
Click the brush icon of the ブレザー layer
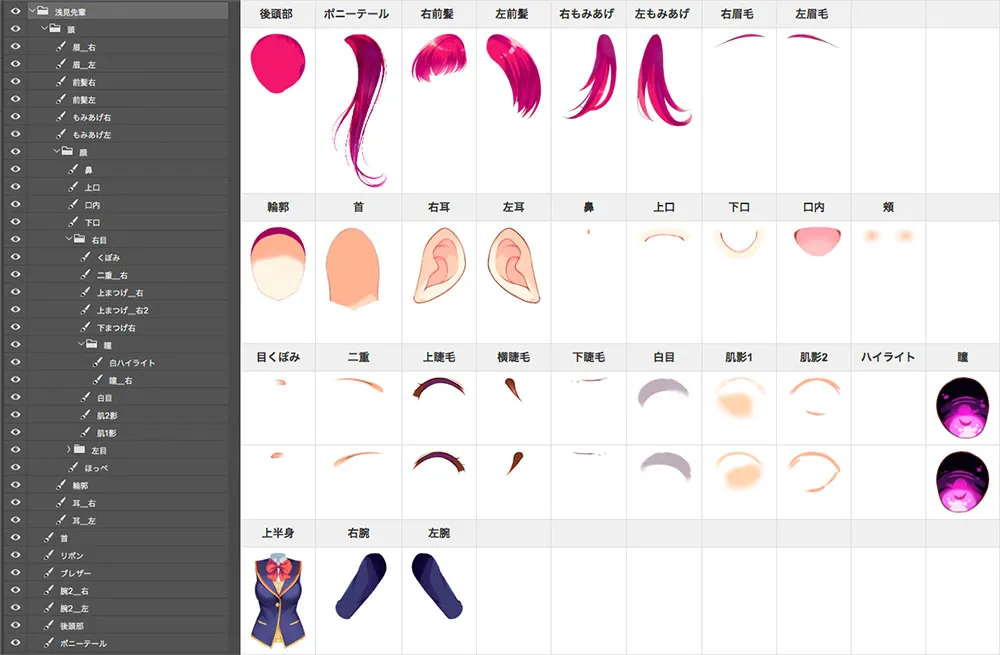pyautogui.click(x=48, y=573)
